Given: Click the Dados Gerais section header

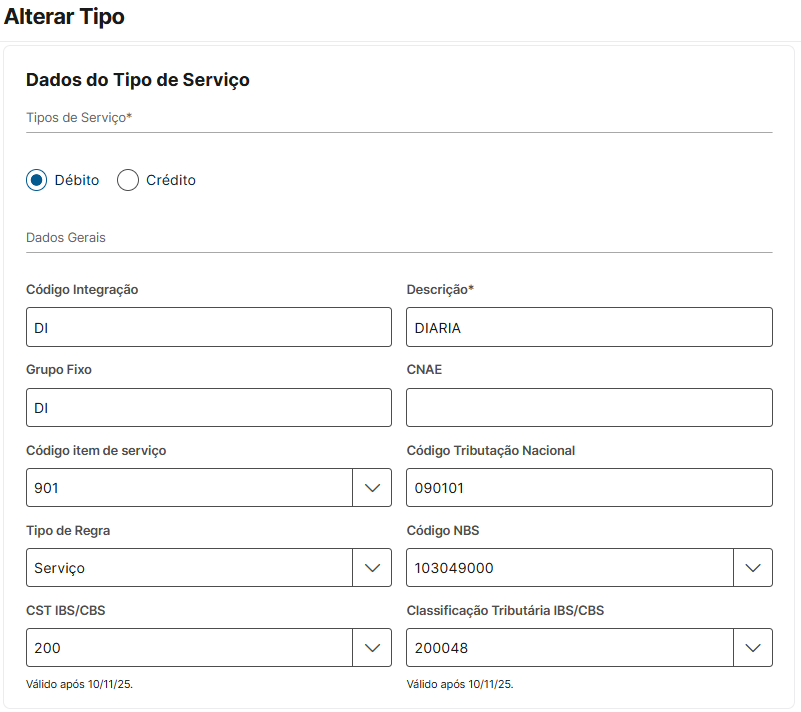Looking at the screenshot, I should click(66, 238).
